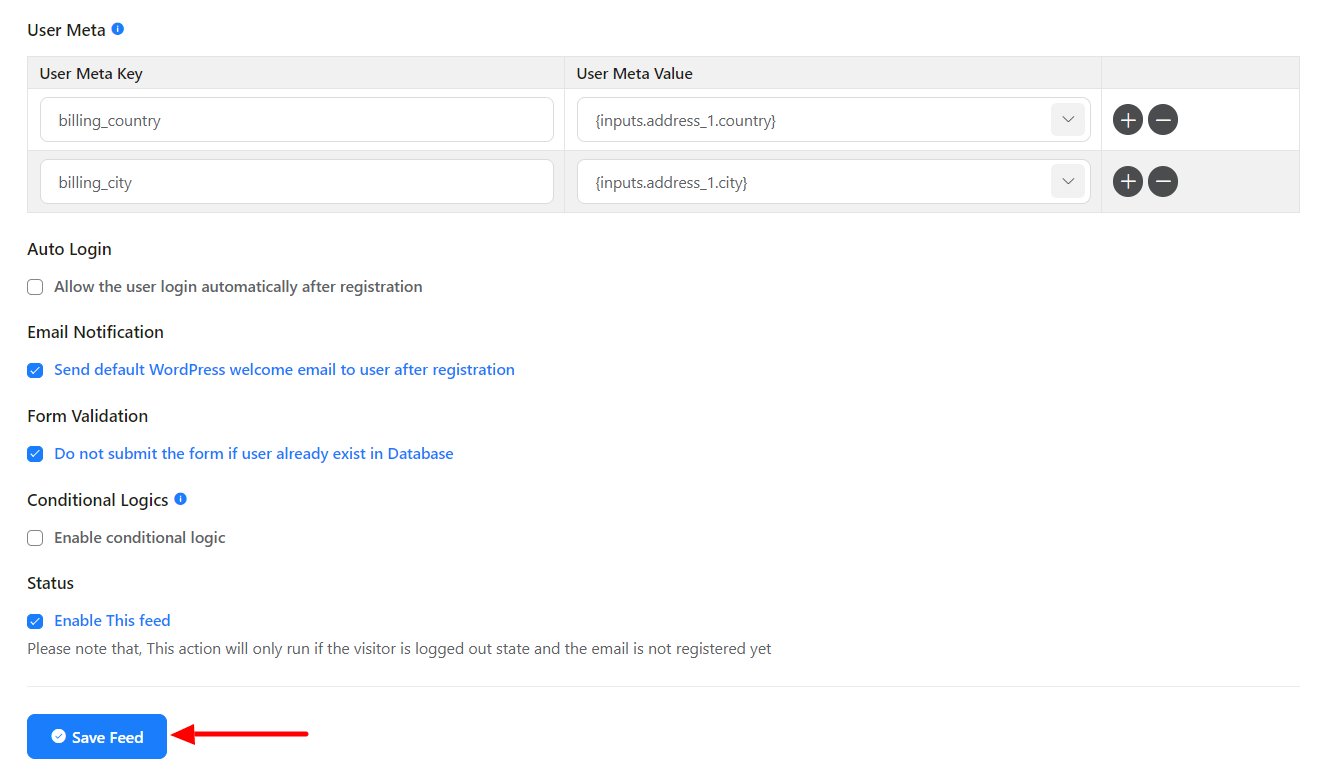Click the 'Send default WordPress welcome email' label

(284, 369)
